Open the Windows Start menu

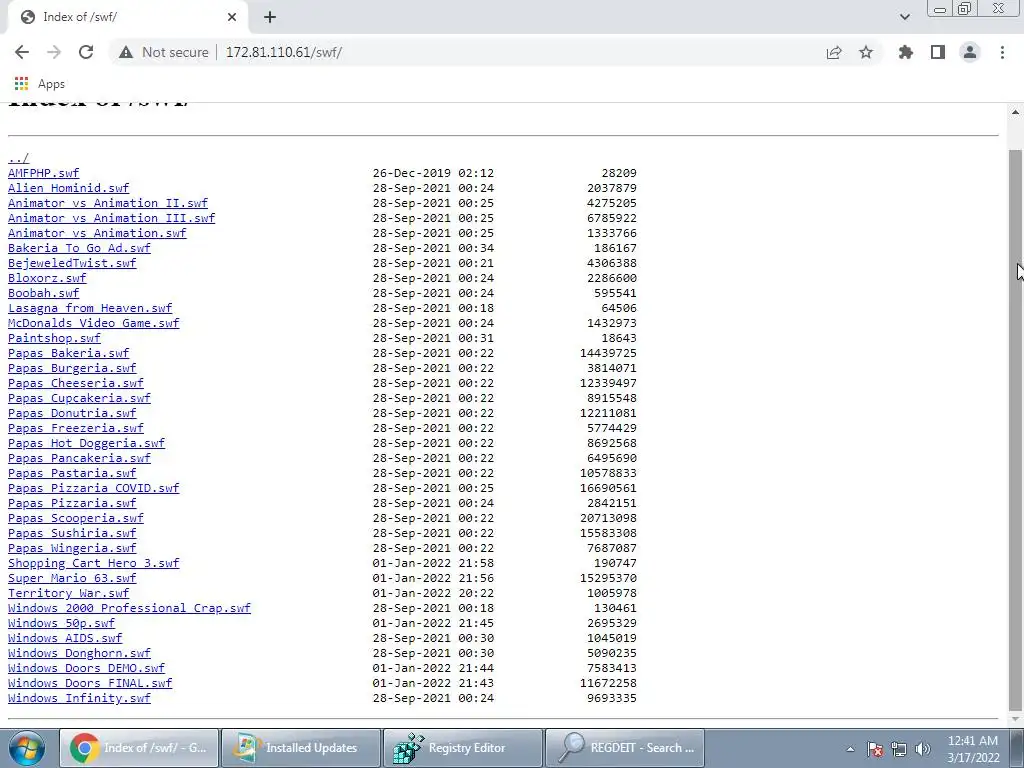pyautogui.click(x=27, y=748)
